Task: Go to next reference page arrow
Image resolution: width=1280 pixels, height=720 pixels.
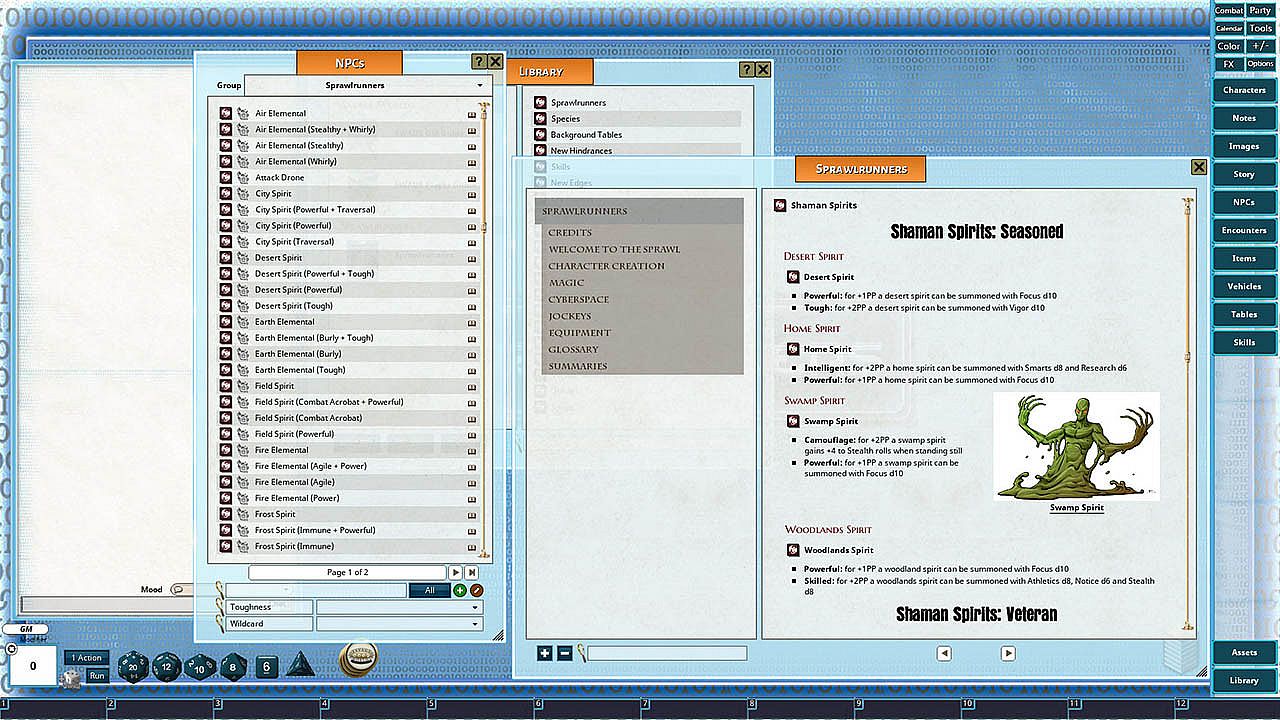Action: point(1008,653)
